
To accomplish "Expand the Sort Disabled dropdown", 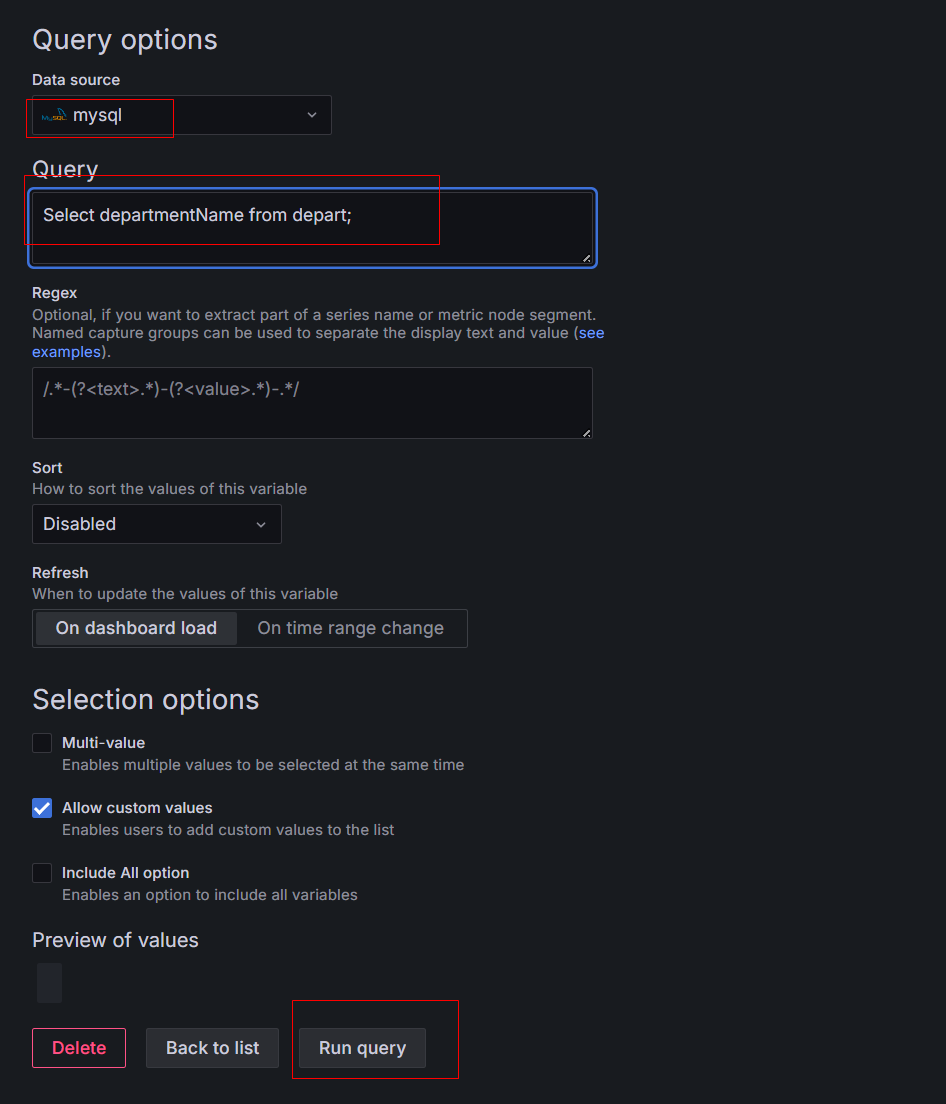I will pos(157,524).
